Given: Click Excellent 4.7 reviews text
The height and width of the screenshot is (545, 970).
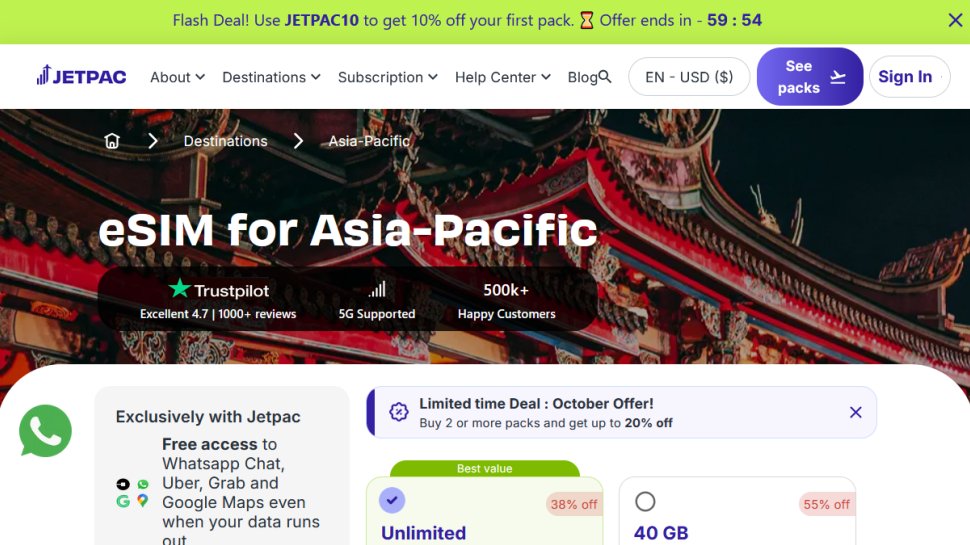Looking at the screenshot, I should point(218,314).
